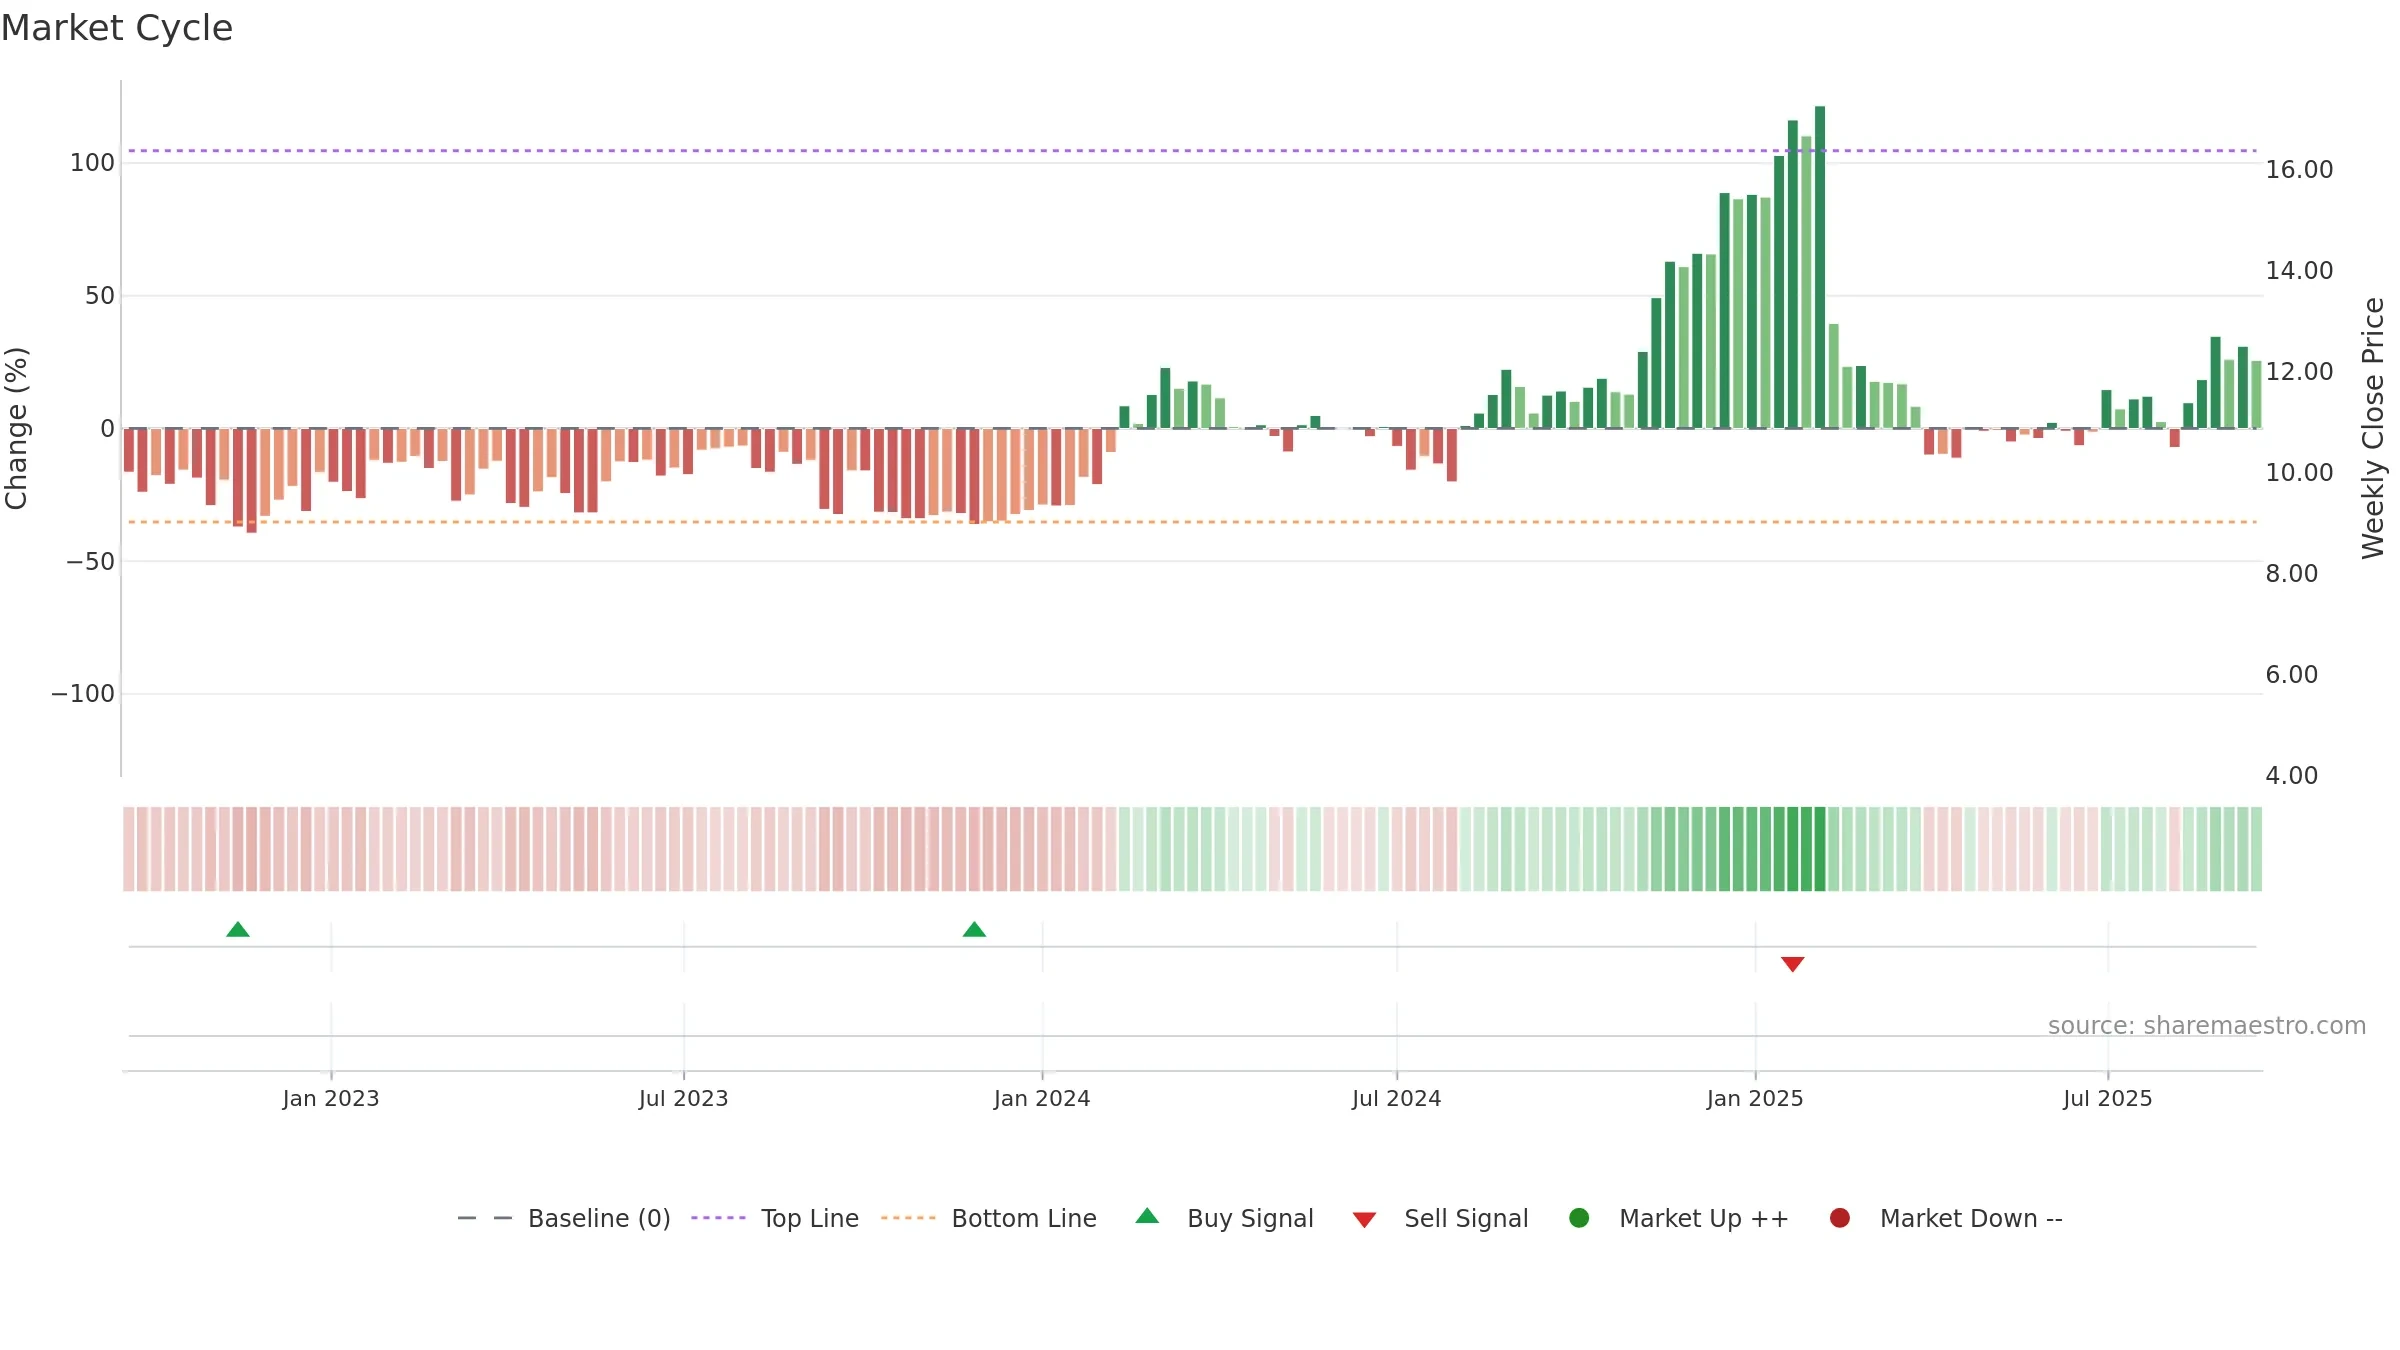Toggle the Market Down -- legend entry
Viewport: 2400px width, 1350px height.
click(x=1946, y=1218)
